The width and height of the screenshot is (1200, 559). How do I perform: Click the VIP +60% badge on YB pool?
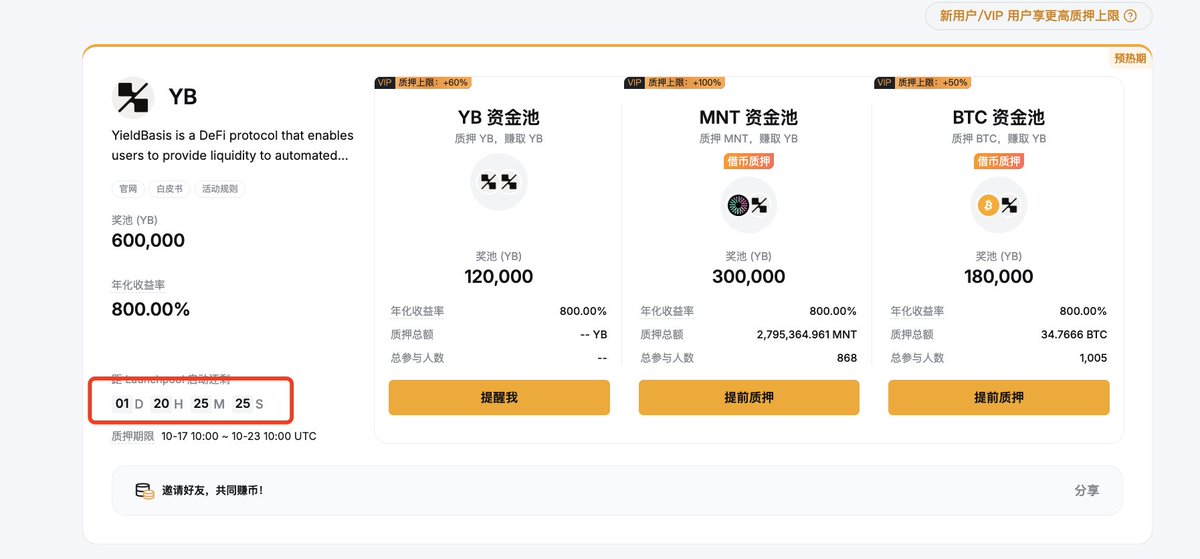[423, 83]
